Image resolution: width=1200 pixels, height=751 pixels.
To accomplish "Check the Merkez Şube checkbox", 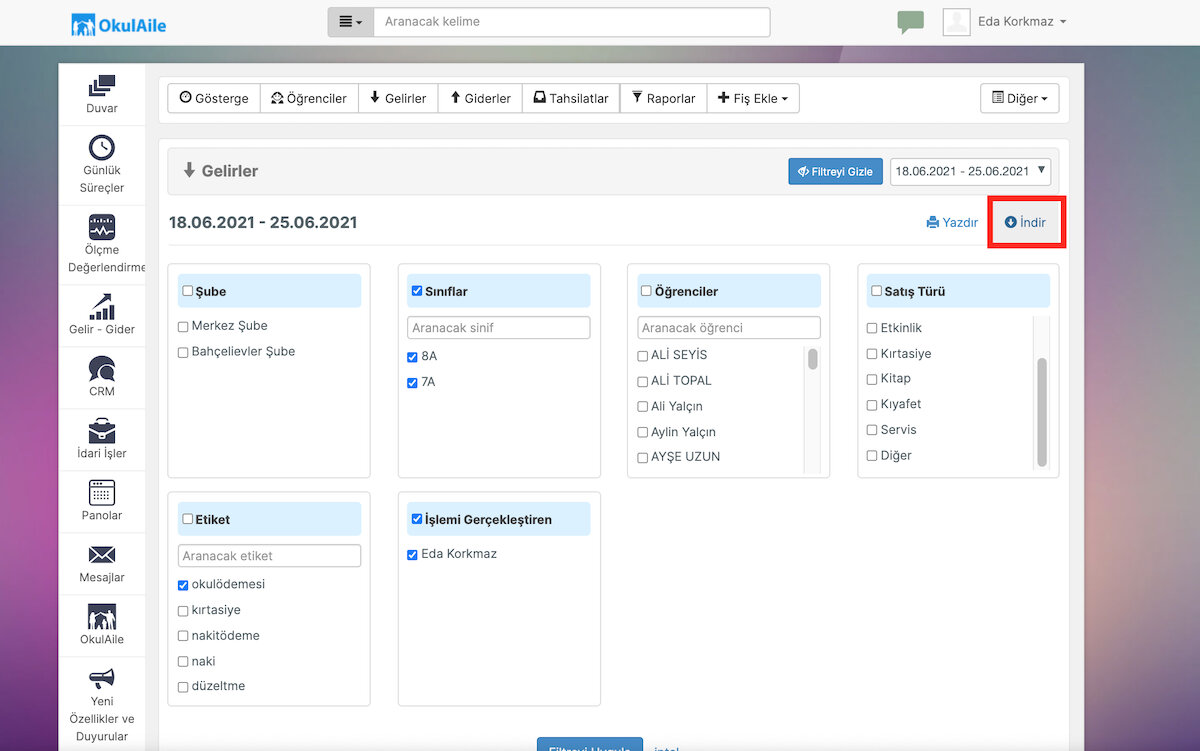I will pyautogui.click(x=183, y=326).
